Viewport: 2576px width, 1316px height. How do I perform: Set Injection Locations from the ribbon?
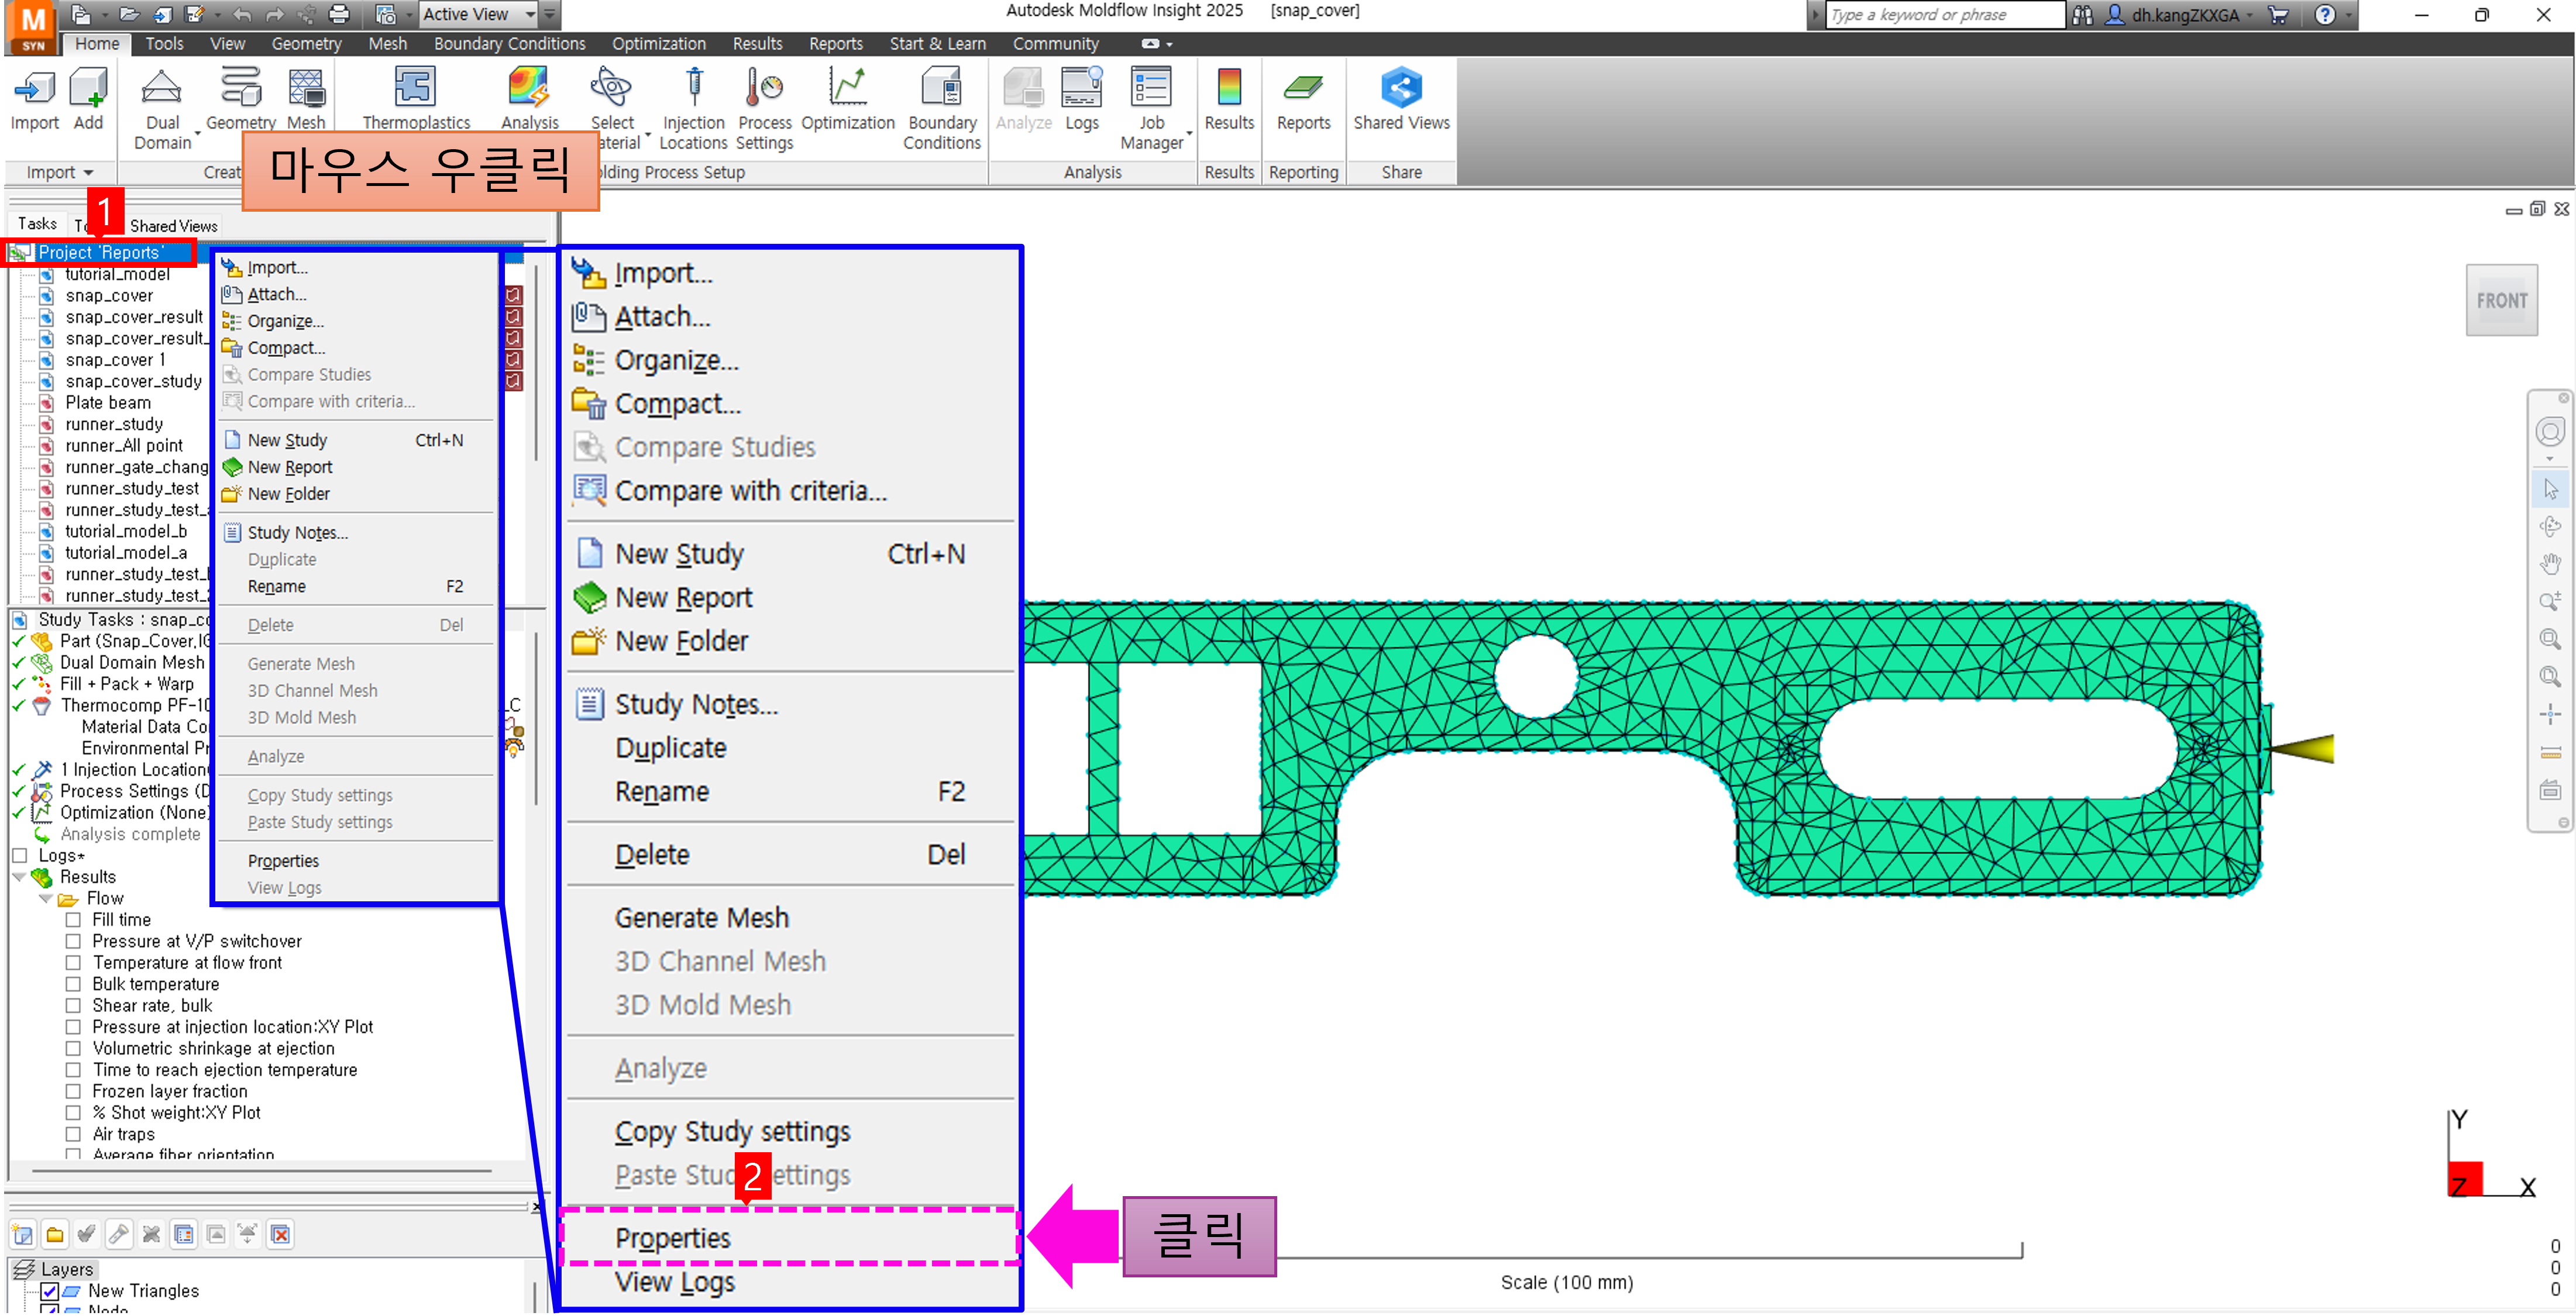tap(694, 88)
